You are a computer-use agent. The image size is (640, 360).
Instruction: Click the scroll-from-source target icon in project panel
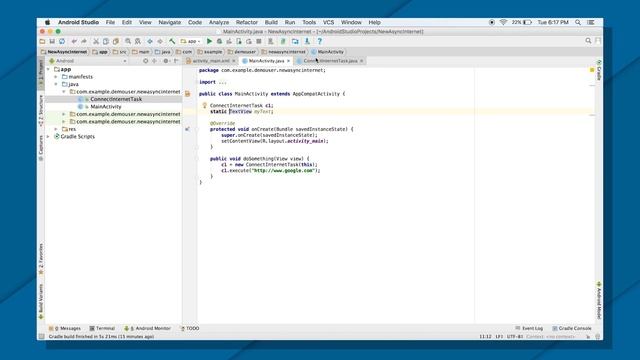[x=145, y=61]
